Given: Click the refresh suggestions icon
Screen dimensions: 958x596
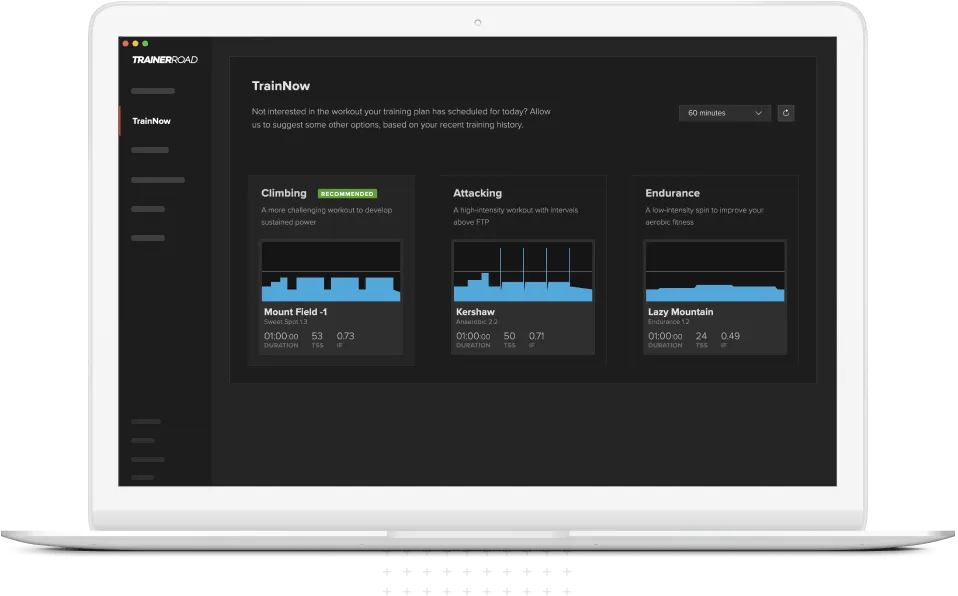Looking at the screenshot, I should (x=787, y=113).
